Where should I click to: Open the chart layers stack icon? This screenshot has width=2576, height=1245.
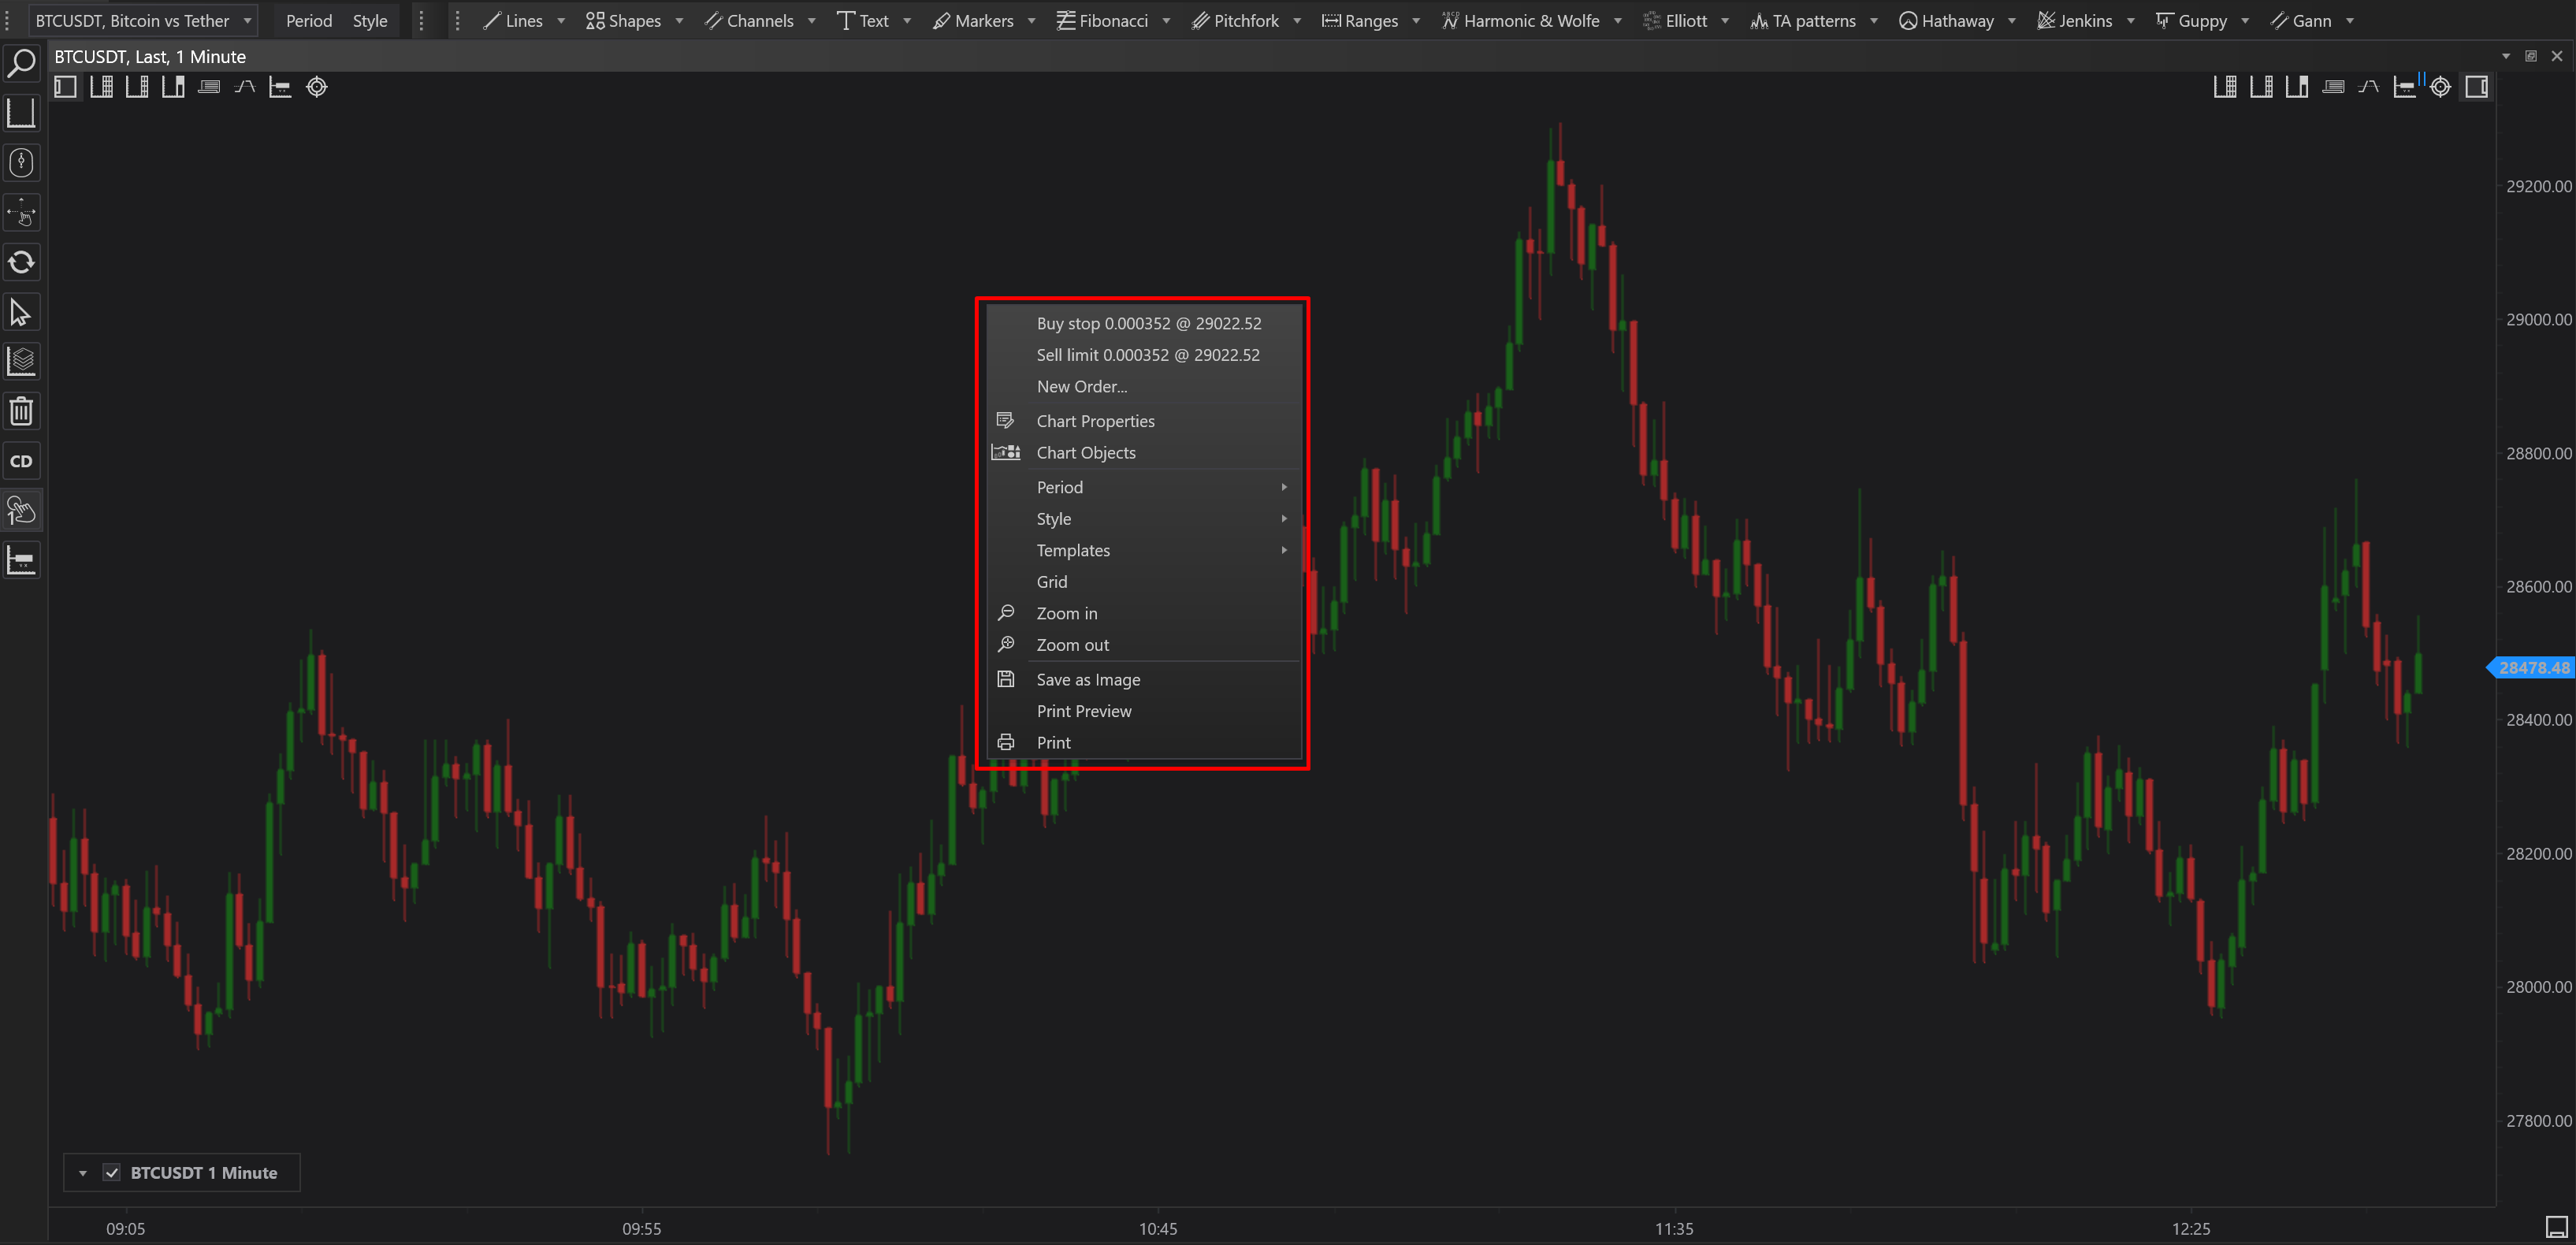tap(21, 361)
